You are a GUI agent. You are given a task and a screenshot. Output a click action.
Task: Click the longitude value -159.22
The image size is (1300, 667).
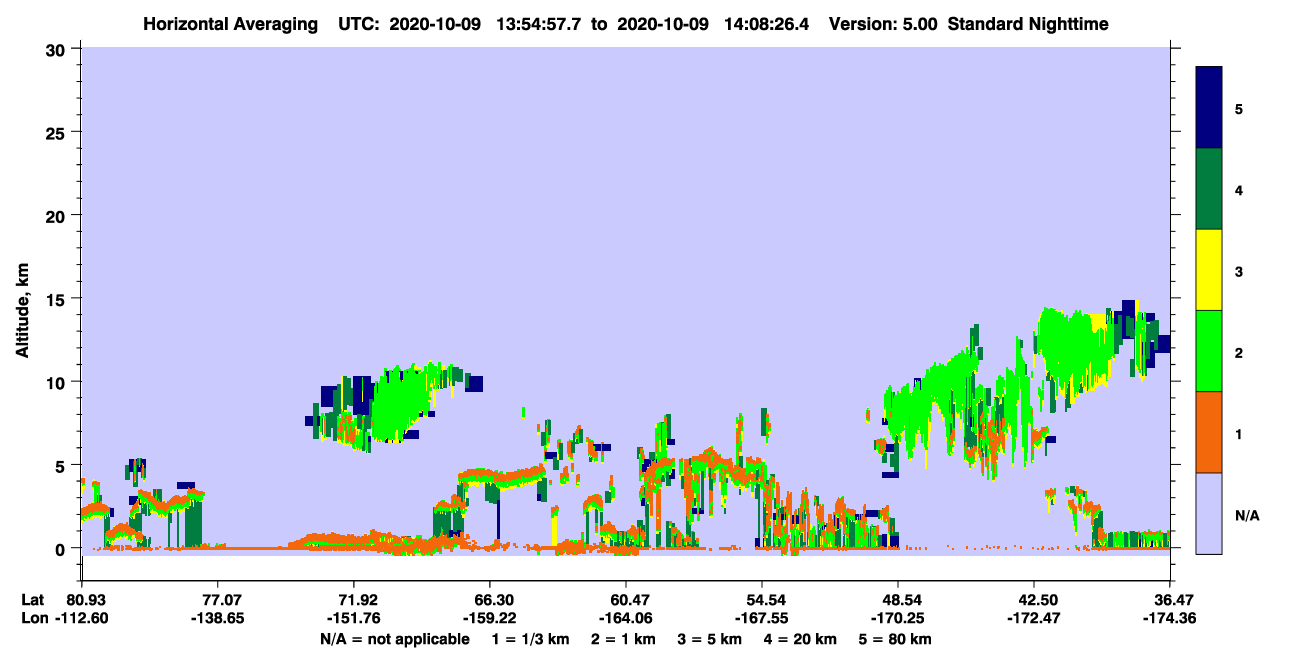coord(490,618)
